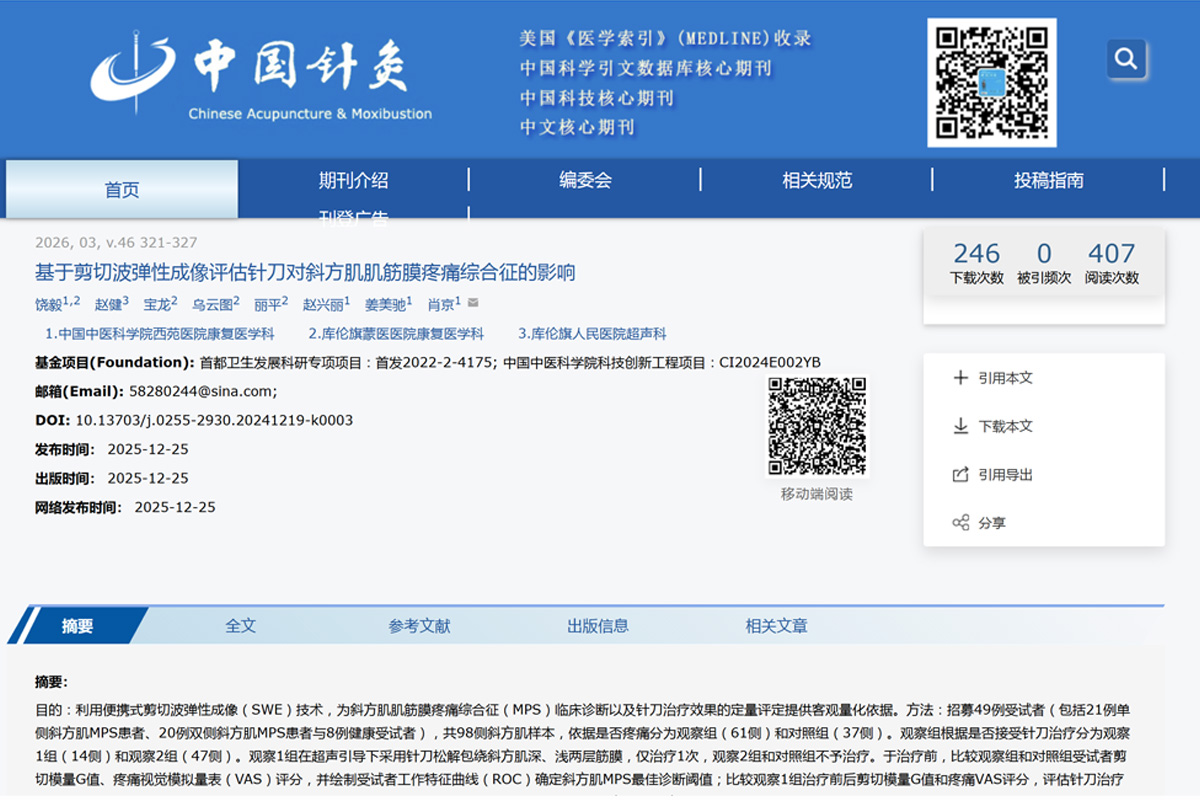Click the plus icon beside 引用本文
The image size is (1200, 800).
point(961,378)
